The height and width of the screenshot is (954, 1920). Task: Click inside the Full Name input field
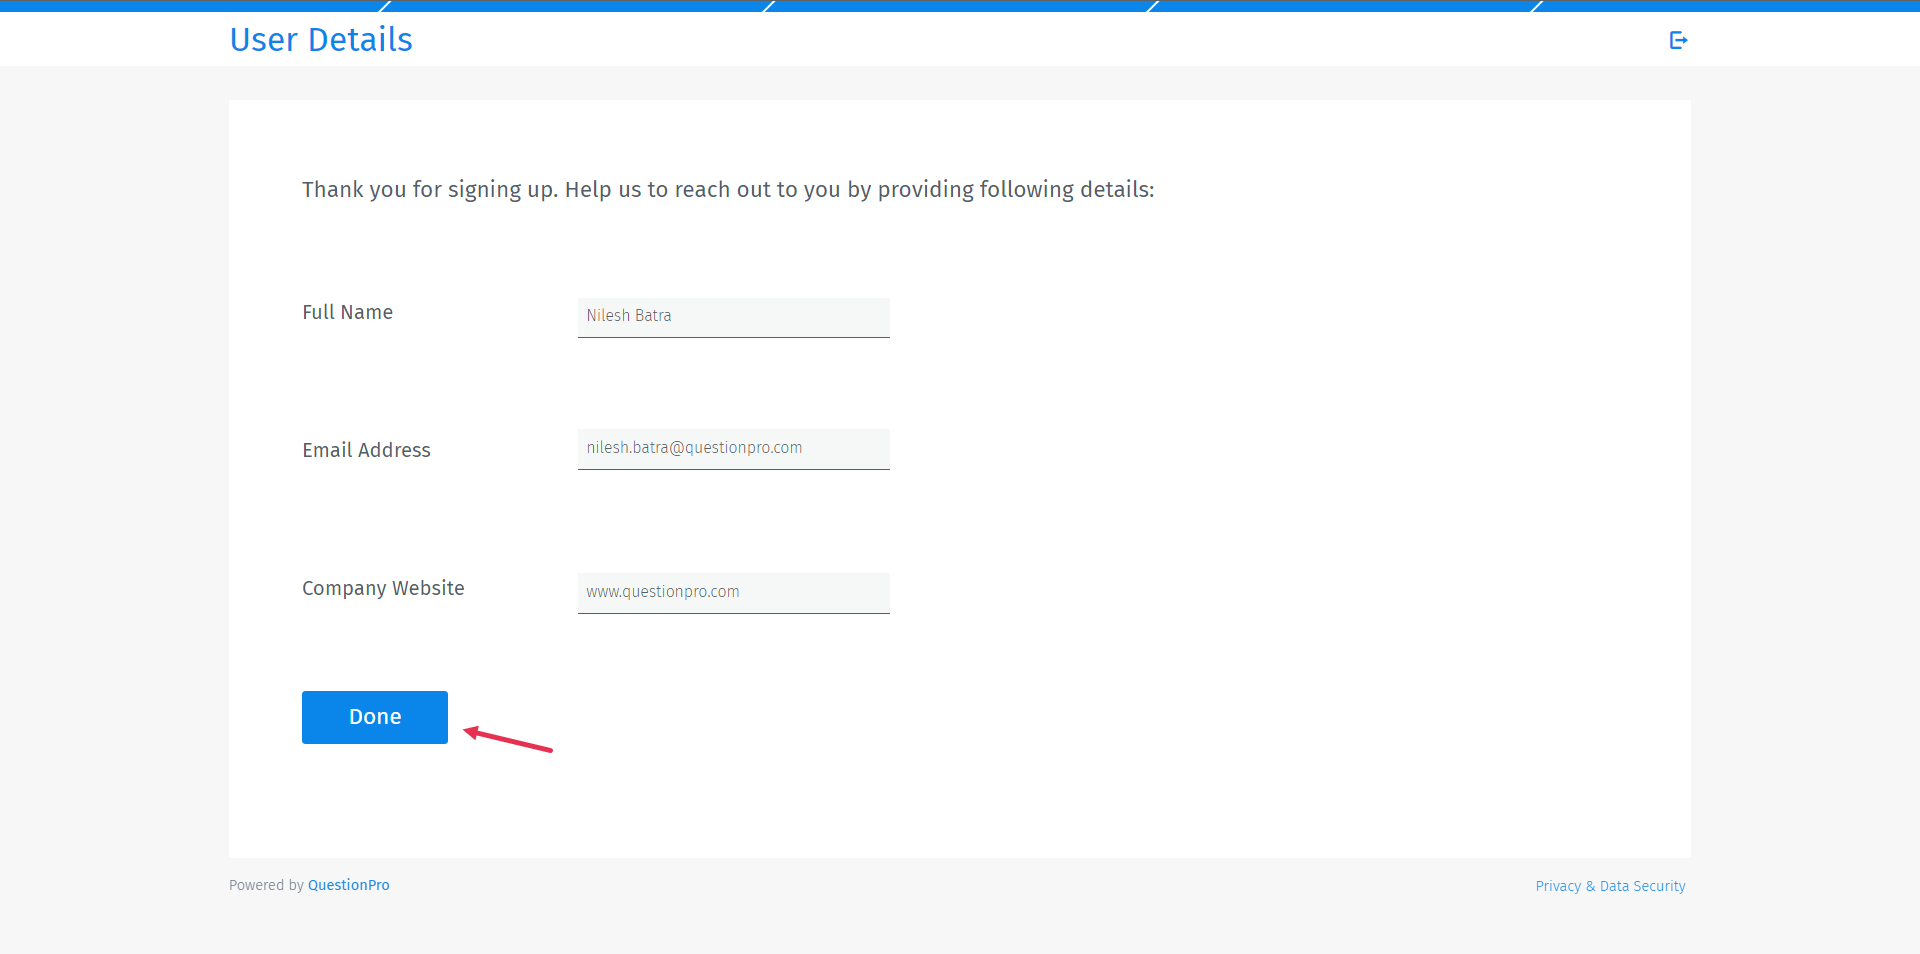[733, 317]
